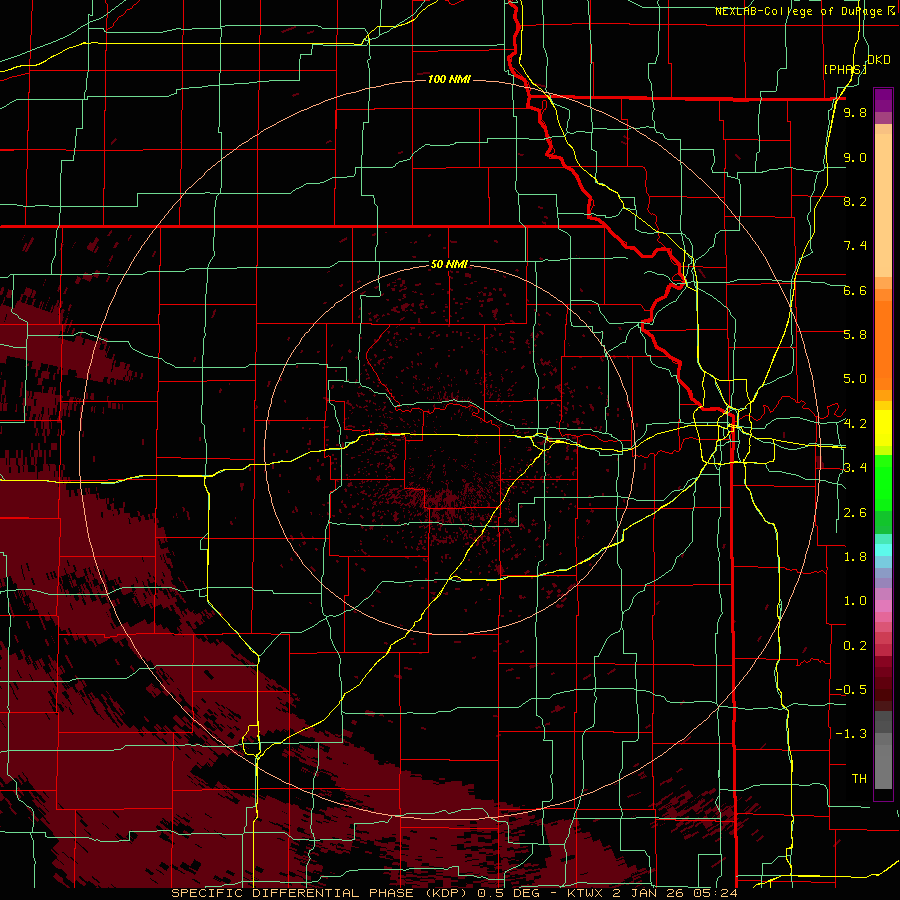Click the -1.3 value on color scale
The width and height of the screenshot is (900, 900).
point(851,734)
